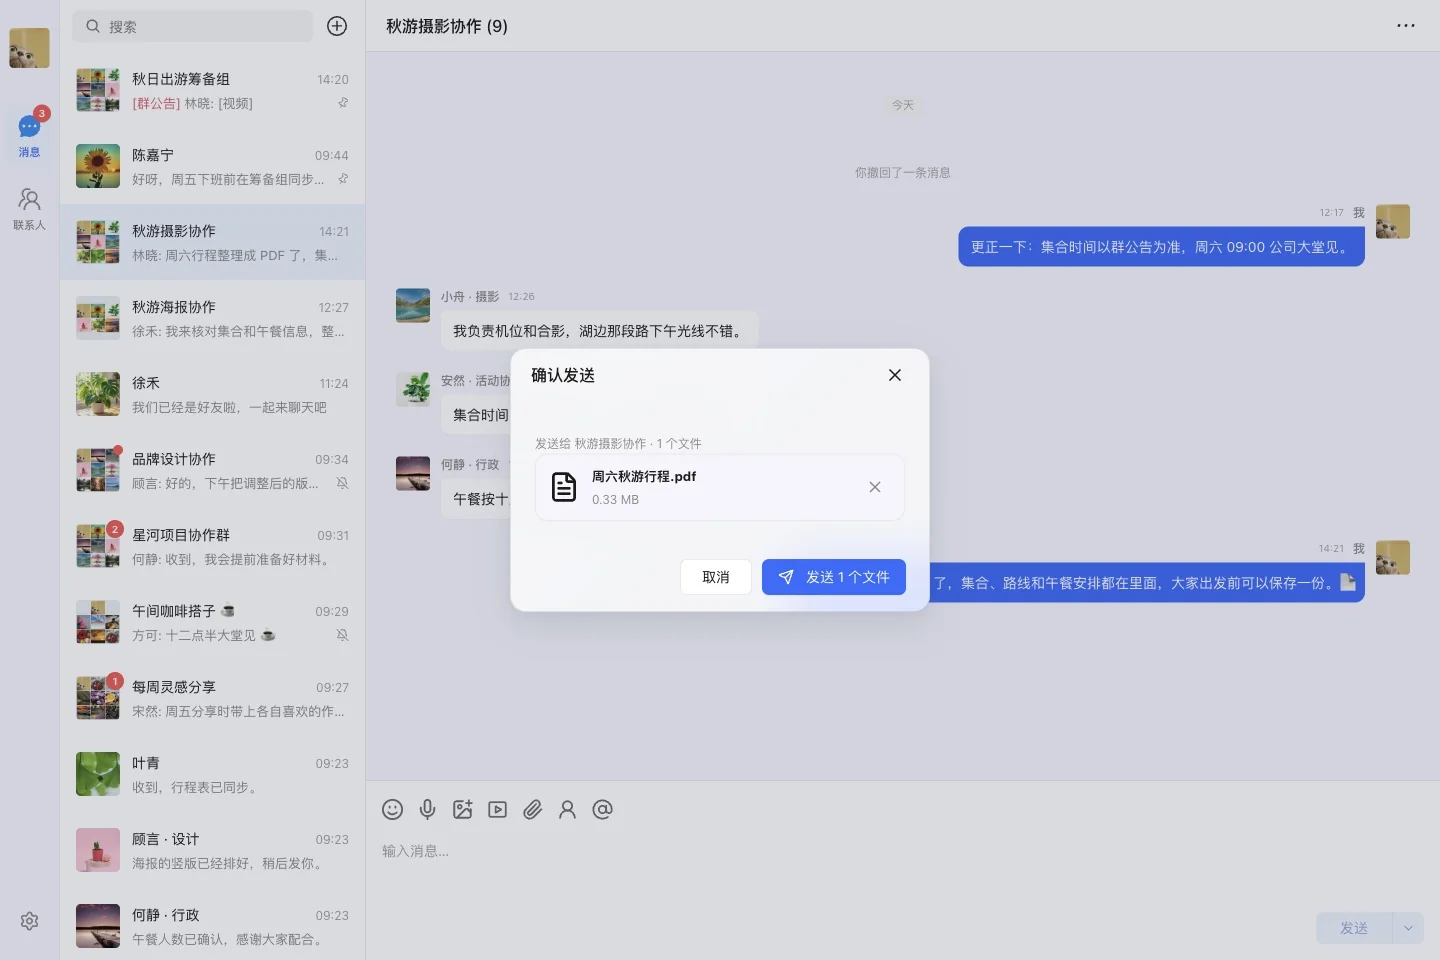This screenshot has height=960, width=1440.
Task: Start a voice message recording
Action: point(427,810)
